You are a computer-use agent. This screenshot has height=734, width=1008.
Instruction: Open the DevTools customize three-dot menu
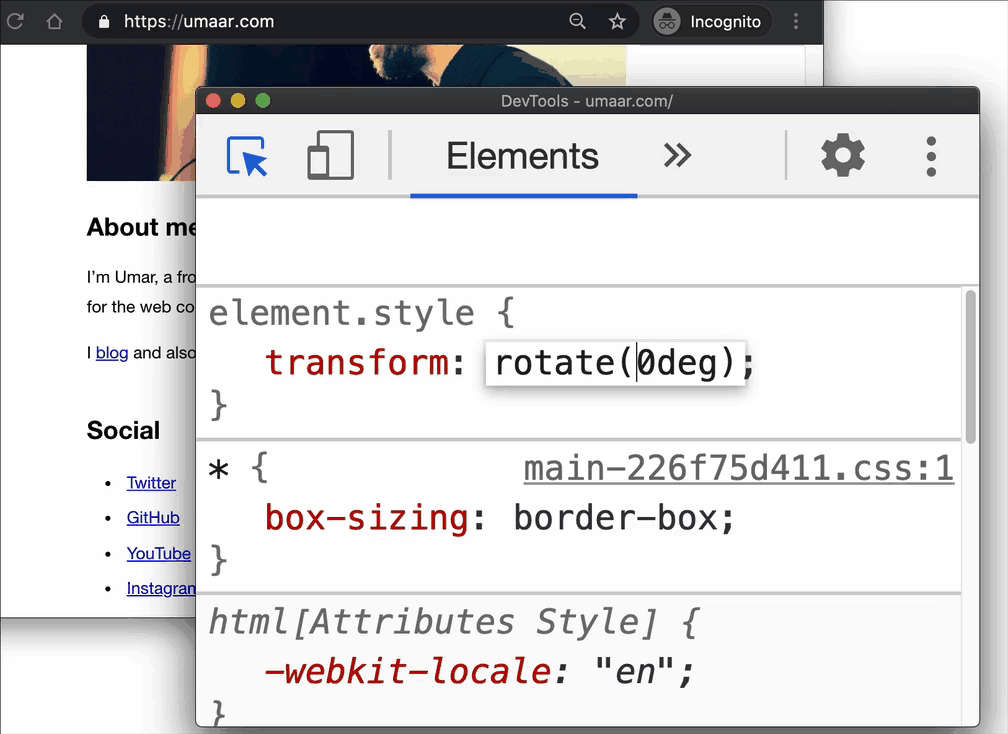931,156
